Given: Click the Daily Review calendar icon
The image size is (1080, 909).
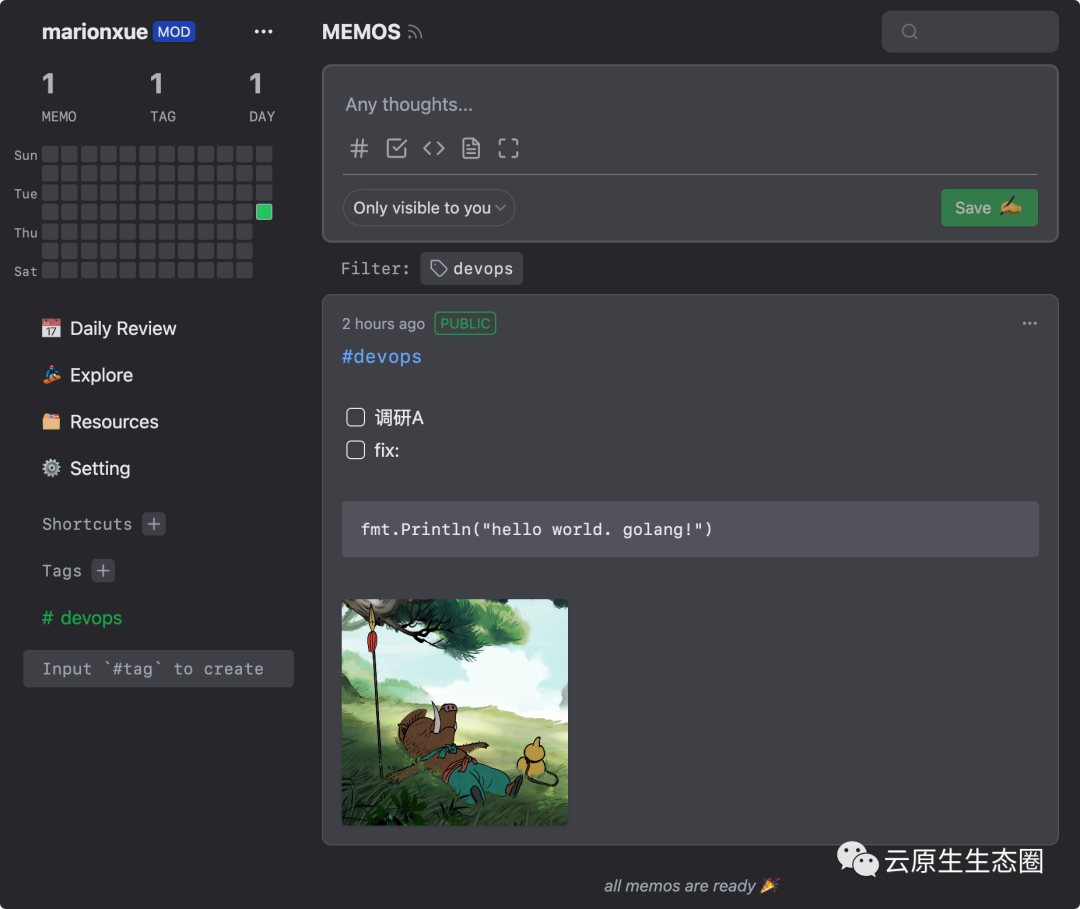Looking at the screenshot, I should (51, 328).
